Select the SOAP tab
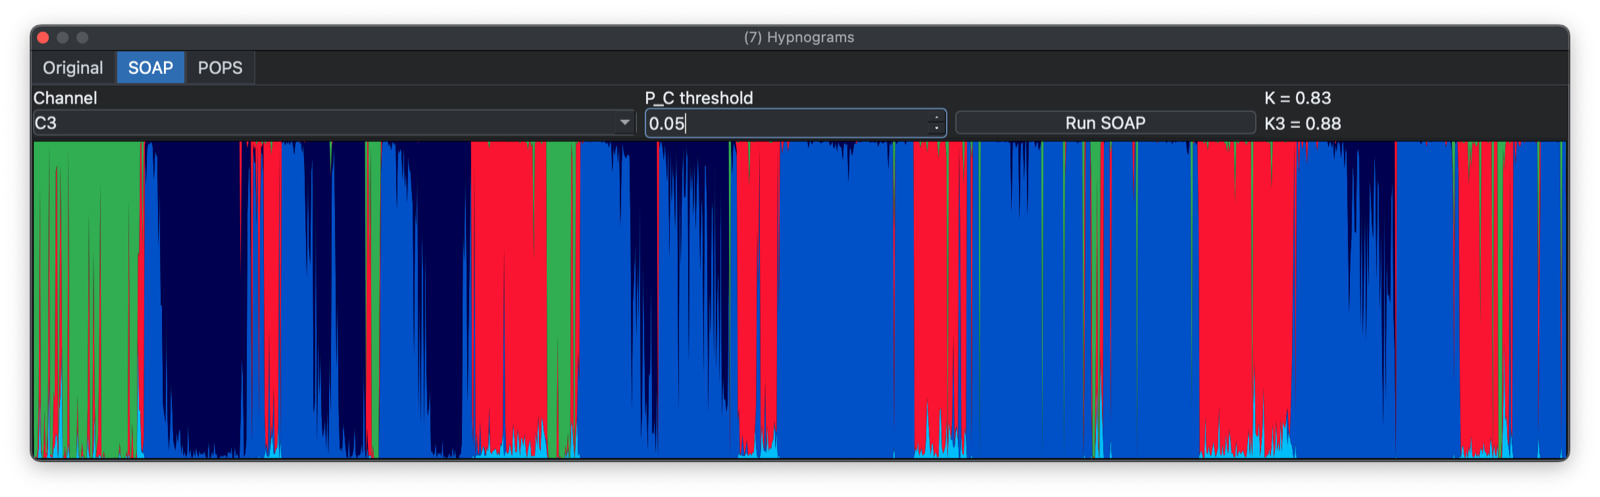The height and width of the screenshot is (497, 1600). tap(151, 68)
